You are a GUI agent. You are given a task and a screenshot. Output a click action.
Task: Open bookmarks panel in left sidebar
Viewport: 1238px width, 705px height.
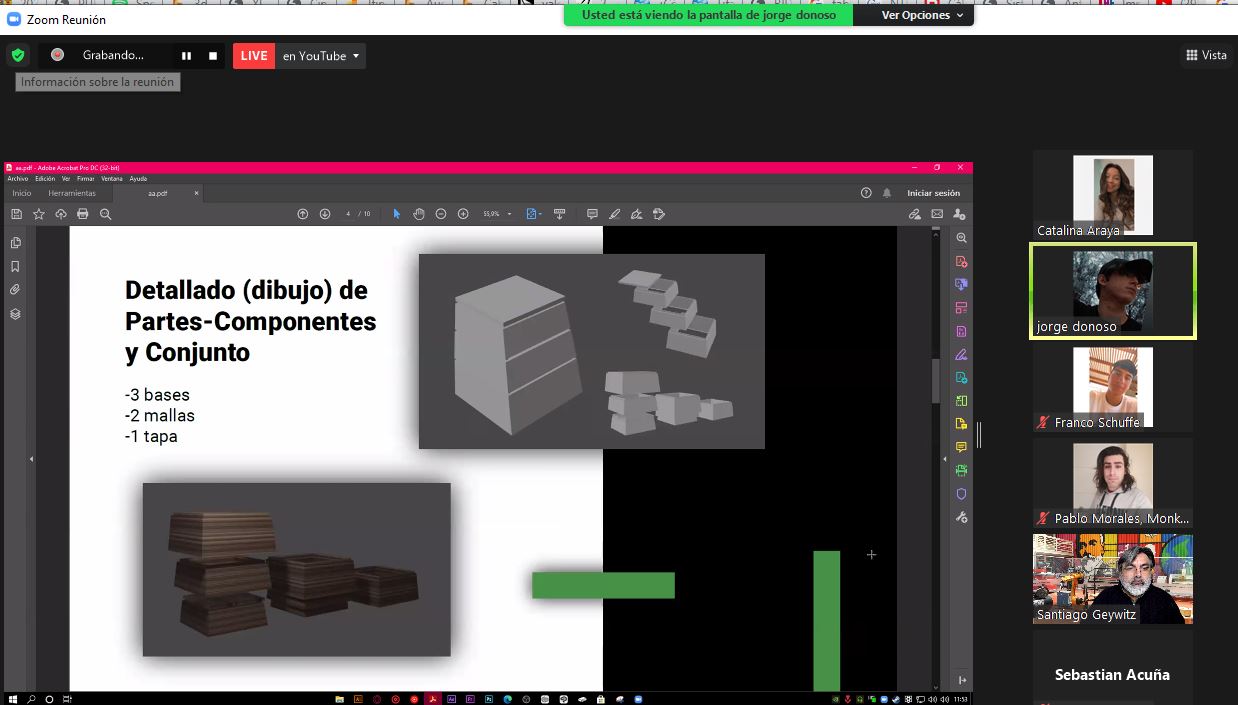15,267
